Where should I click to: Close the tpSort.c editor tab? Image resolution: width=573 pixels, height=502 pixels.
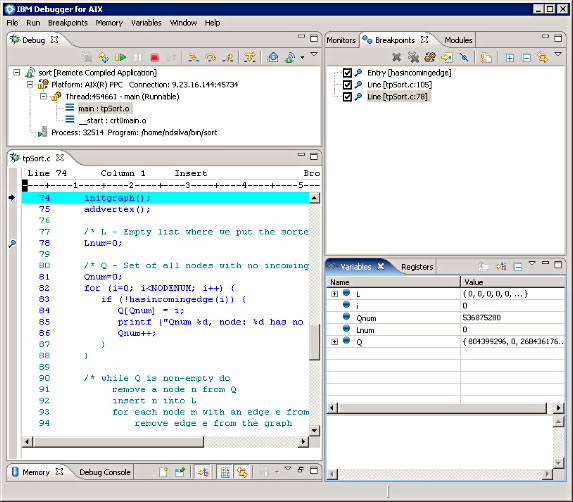tap(60, 157)
